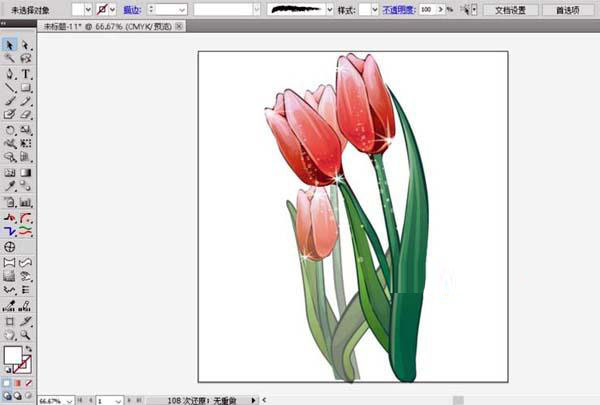
Task: Select the Type tool
Action: [26, 74]
